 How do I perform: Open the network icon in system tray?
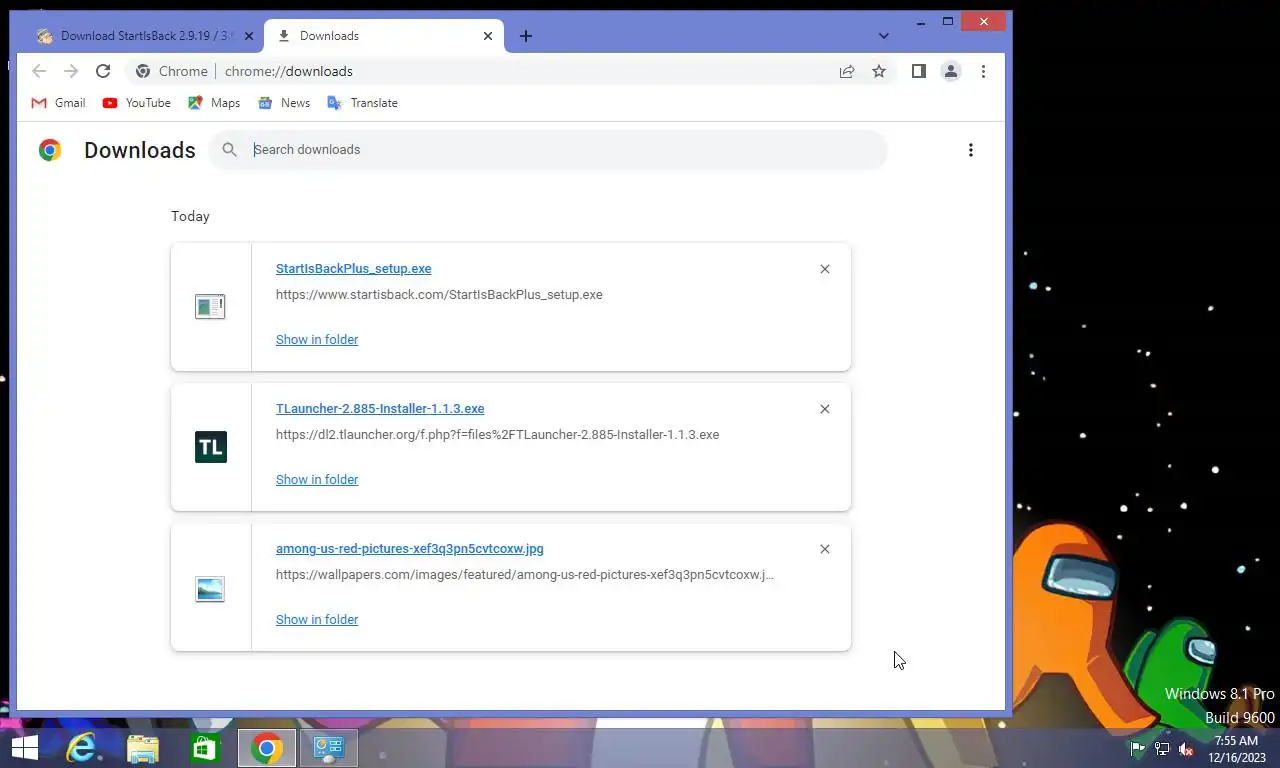point(1162,748)
